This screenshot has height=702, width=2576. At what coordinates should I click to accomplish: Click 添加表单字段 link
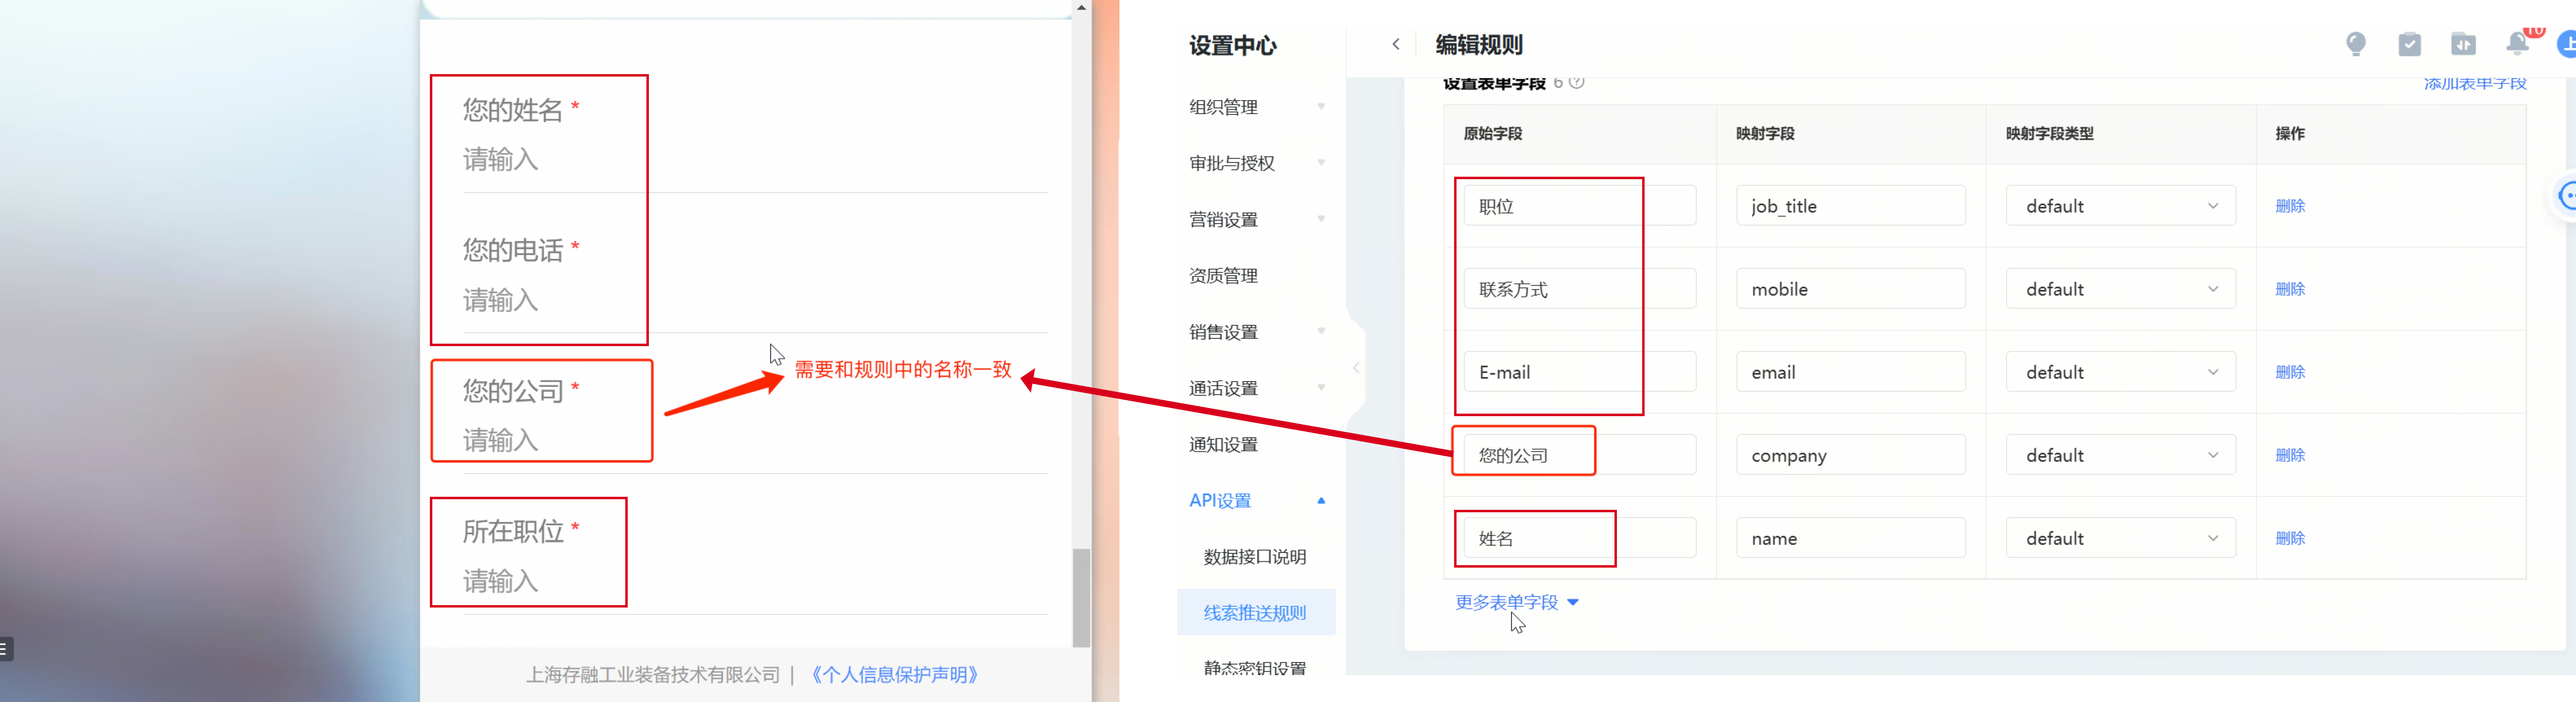(2475, 83)
